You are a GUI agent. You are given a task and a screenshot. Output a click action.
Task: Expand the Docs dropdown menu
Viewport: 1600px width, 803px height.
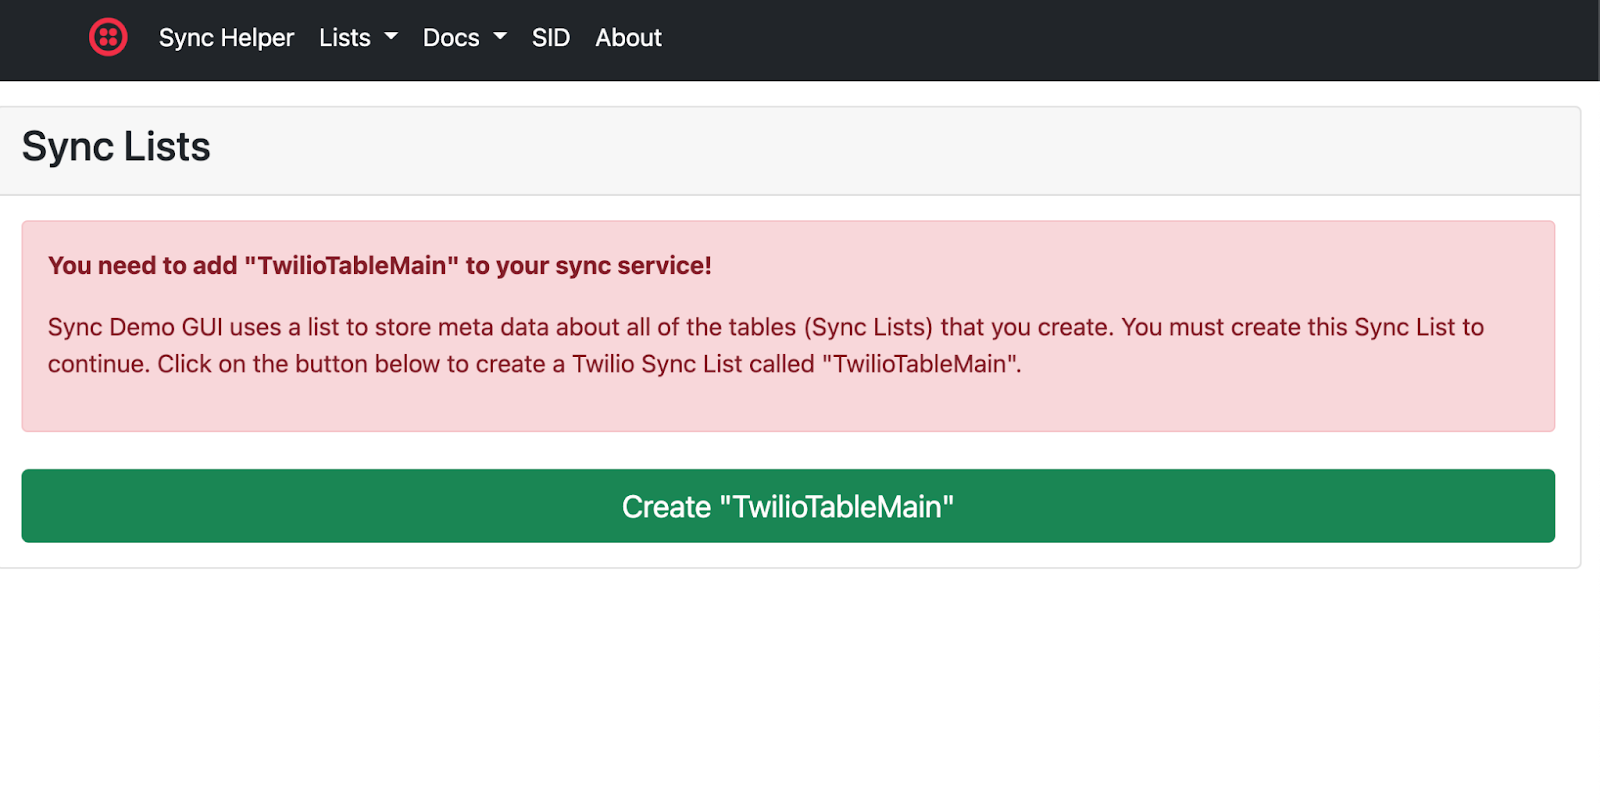[465, 38]
